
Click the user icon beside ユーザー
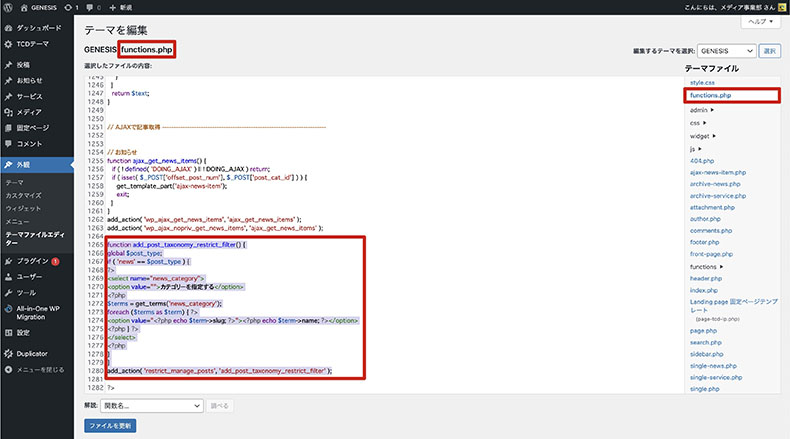[x=8, y=277]
